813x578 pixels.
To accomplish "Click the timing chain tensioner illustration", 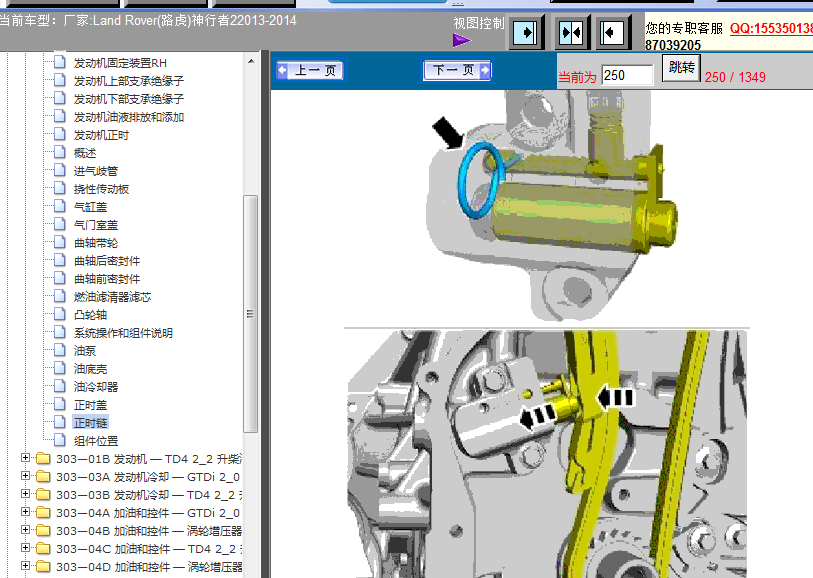I will 547,454.
